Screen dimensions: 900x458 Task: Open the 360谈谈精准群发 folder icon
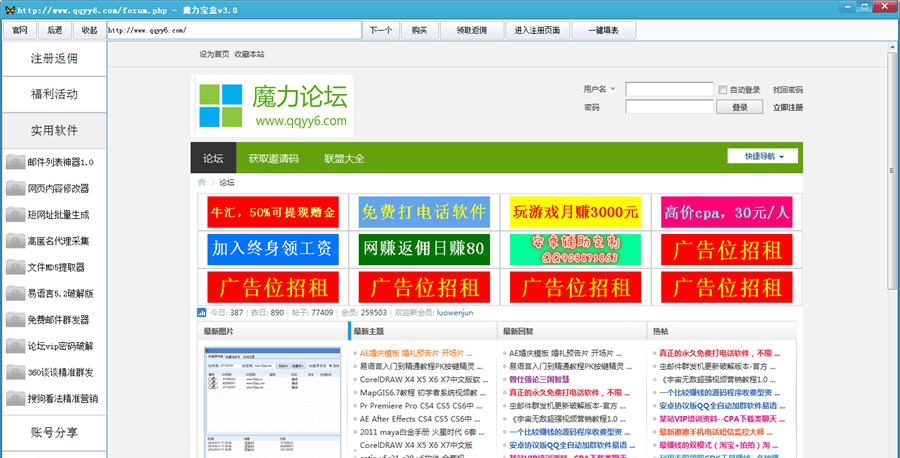[x=15, y=372]
